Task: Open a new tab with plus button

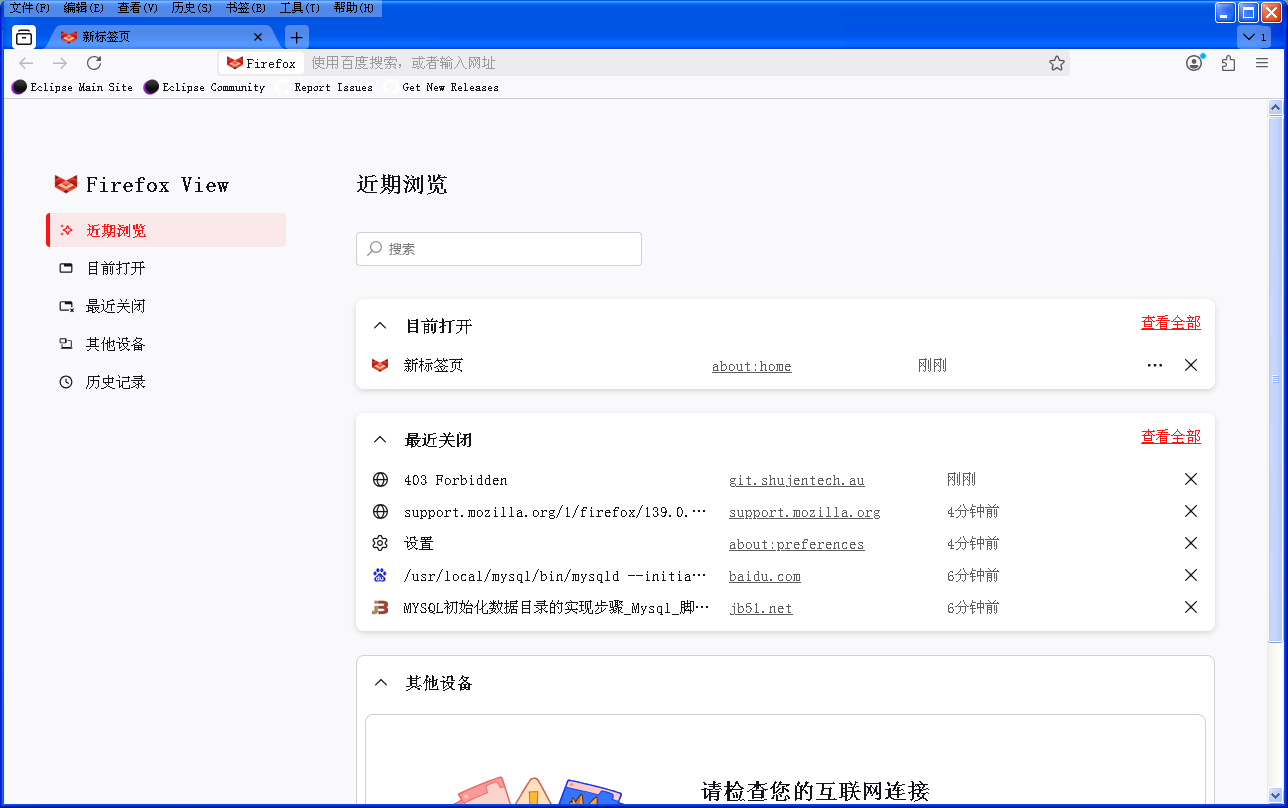Action: tap(296, 37)
